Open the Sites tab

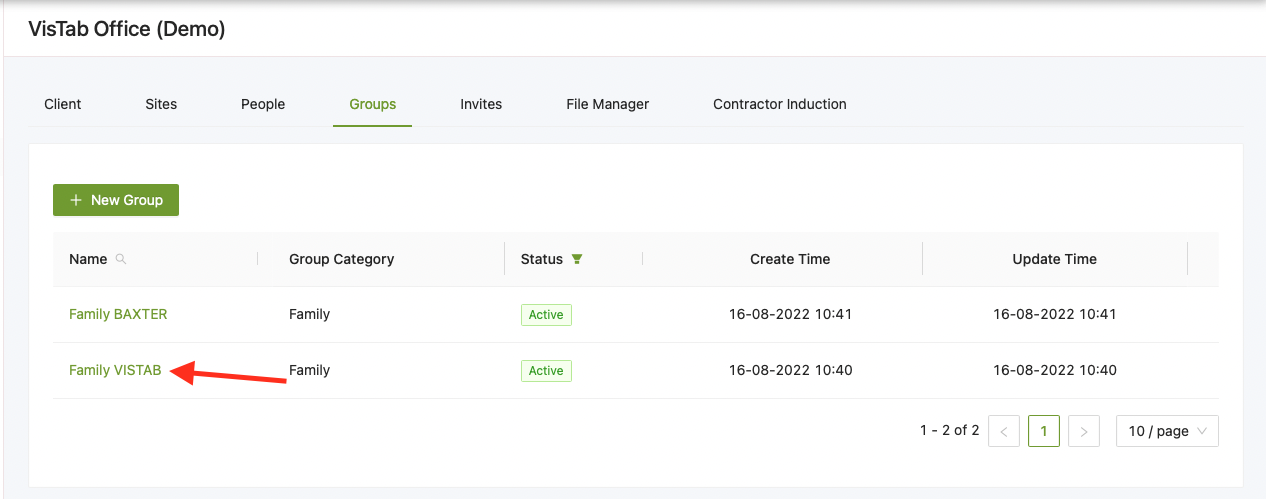tap(161, 104)
